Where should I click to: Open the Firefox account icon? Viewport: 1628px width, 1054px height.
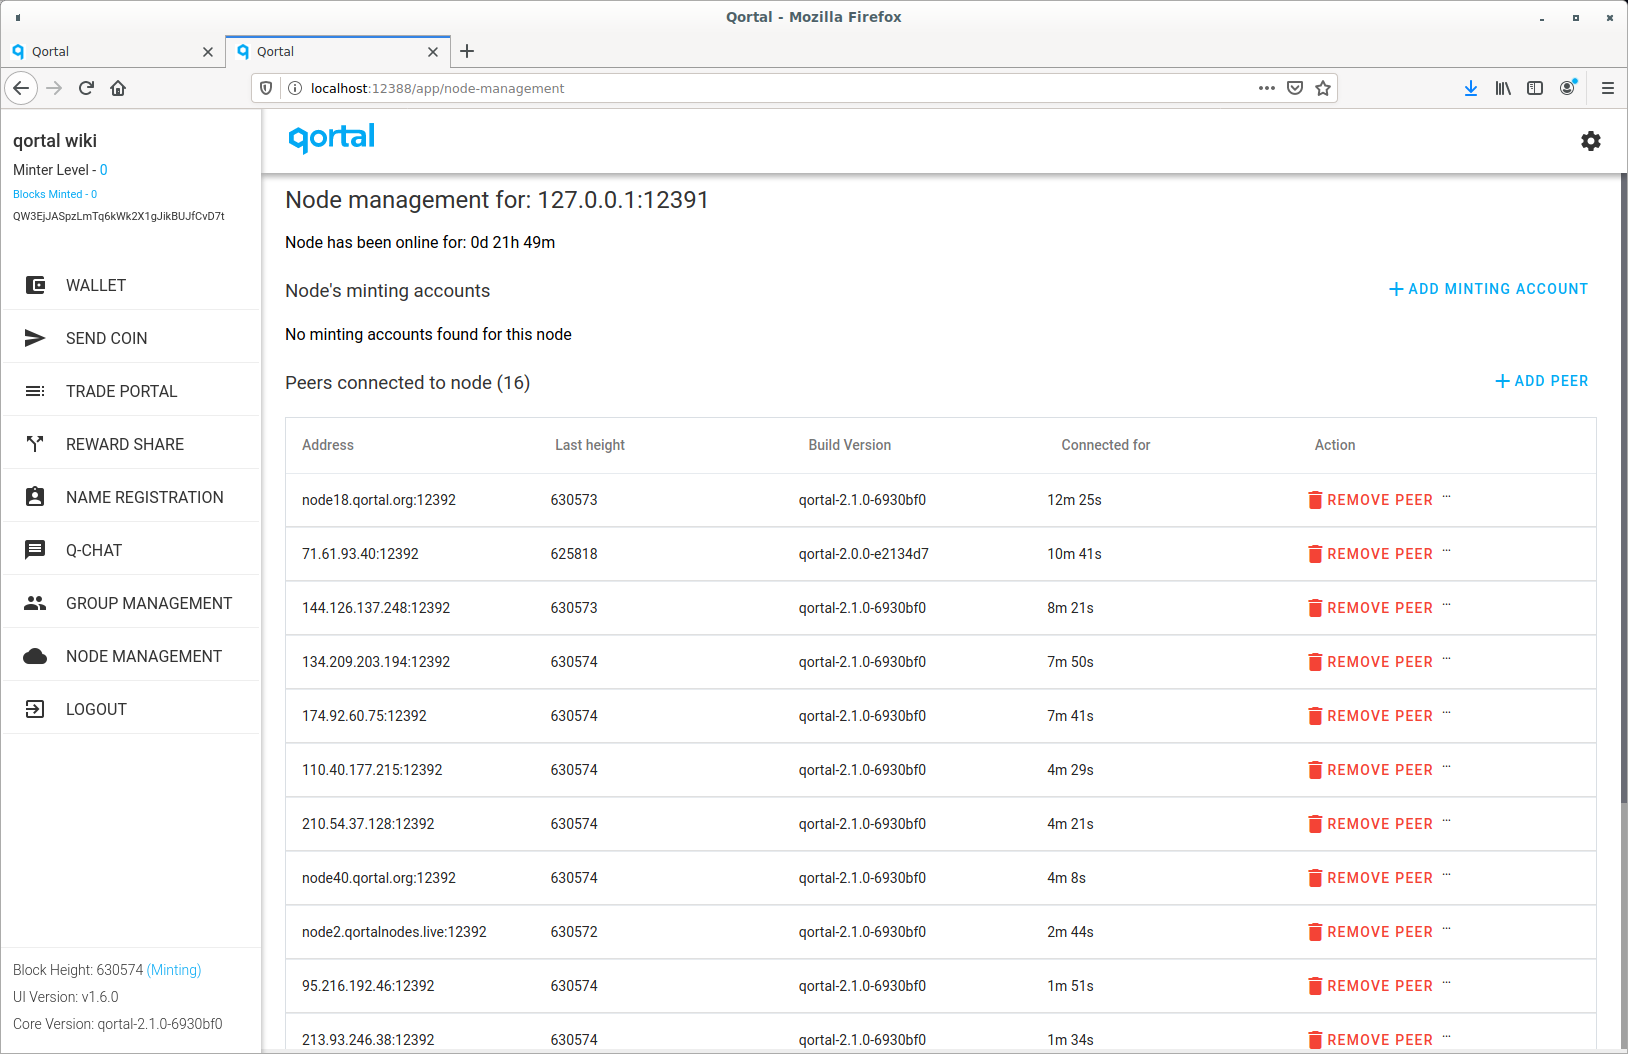tap(1567, 88)
